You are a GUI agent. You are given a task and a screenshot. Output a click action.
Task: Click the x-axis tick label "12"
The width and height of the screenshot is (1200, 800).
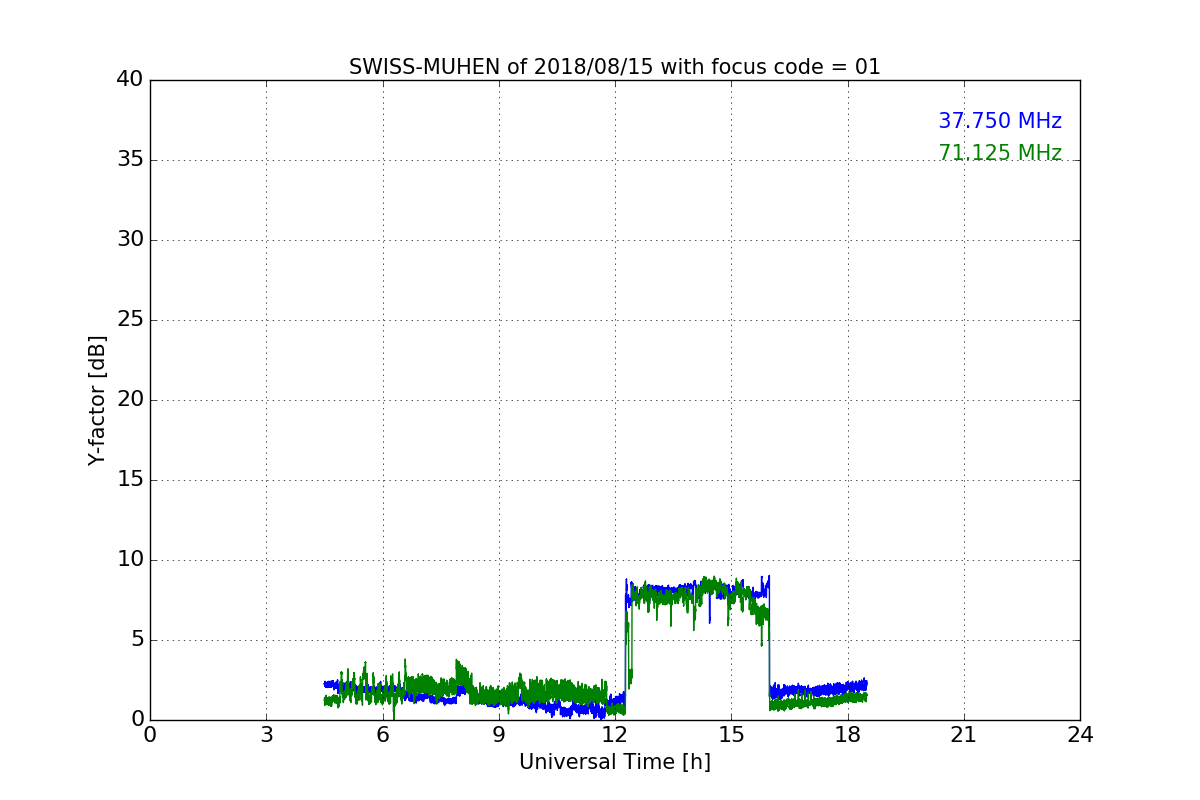coord(615,735)
